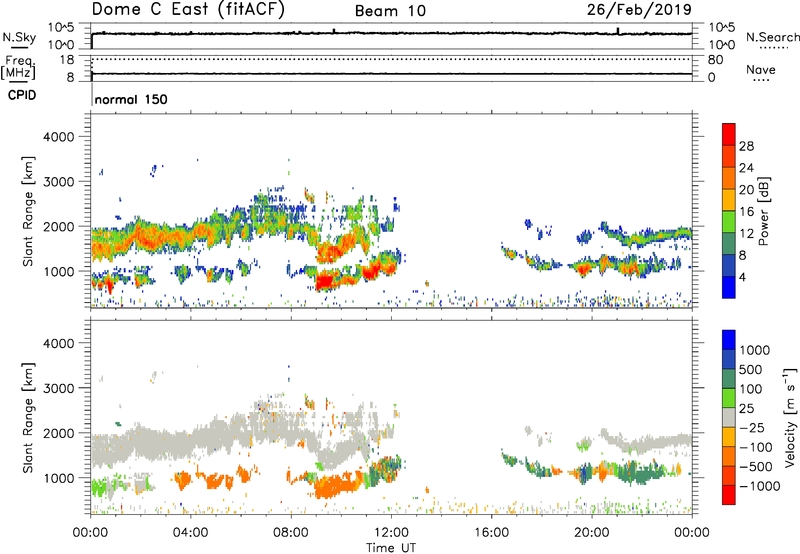Click the '80' Nave axis tick
The height and width of the screenshot is (554, 800).
[x=715, y=60]
